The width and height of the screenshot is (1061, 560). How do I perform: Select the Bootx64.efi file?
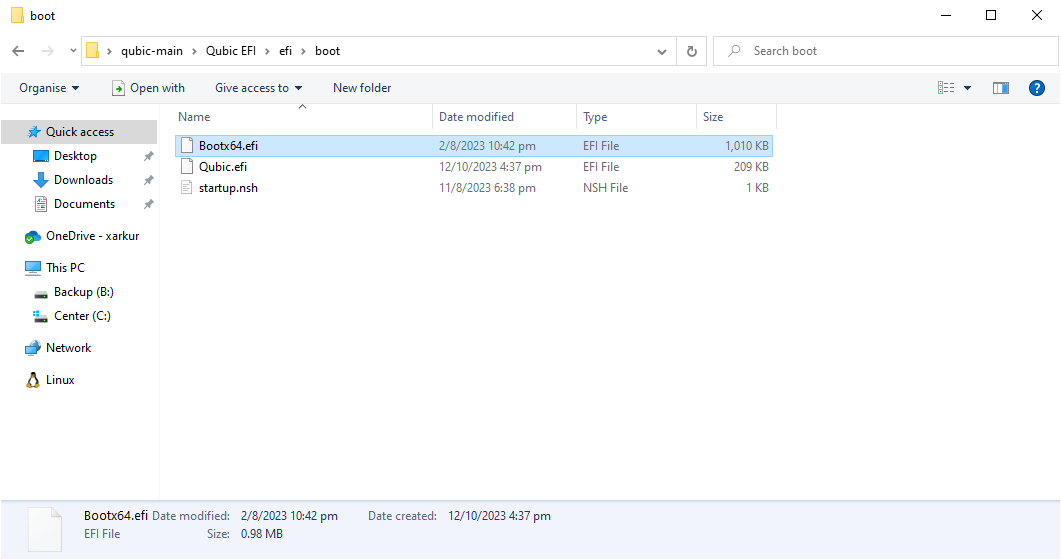click(474, 145)
